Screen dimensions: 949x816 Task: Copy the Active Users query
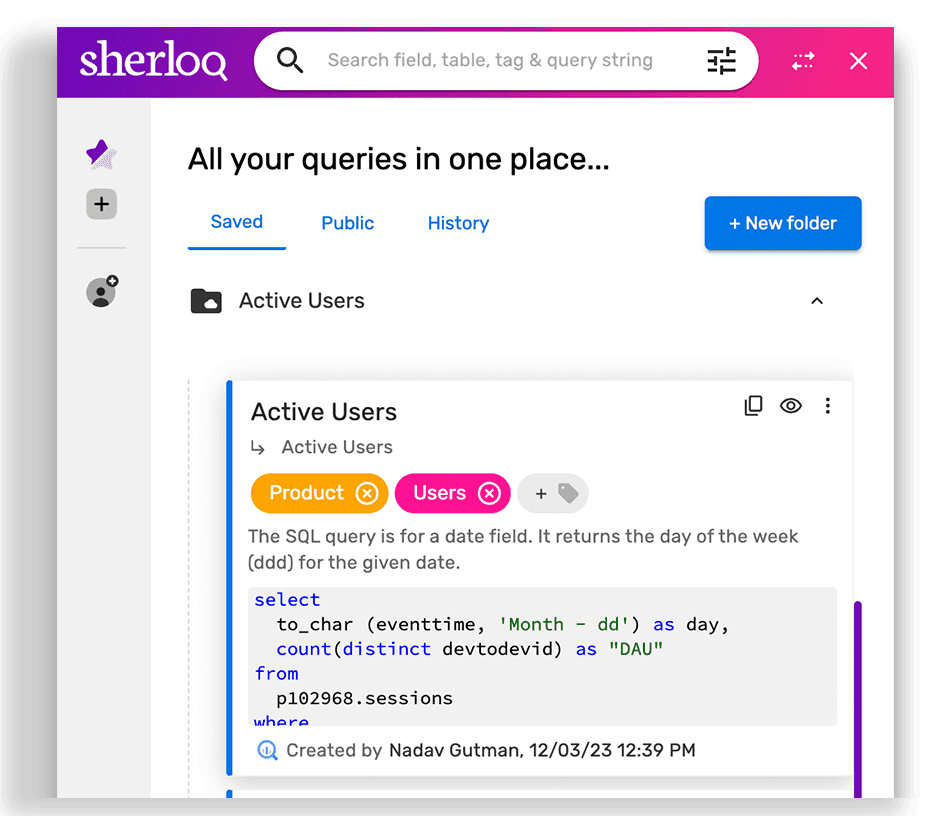[754, 406]
